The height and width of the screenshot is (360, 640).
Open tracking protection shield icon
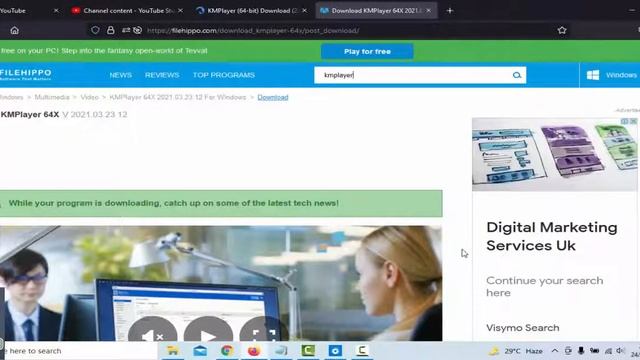pos(95,30)
